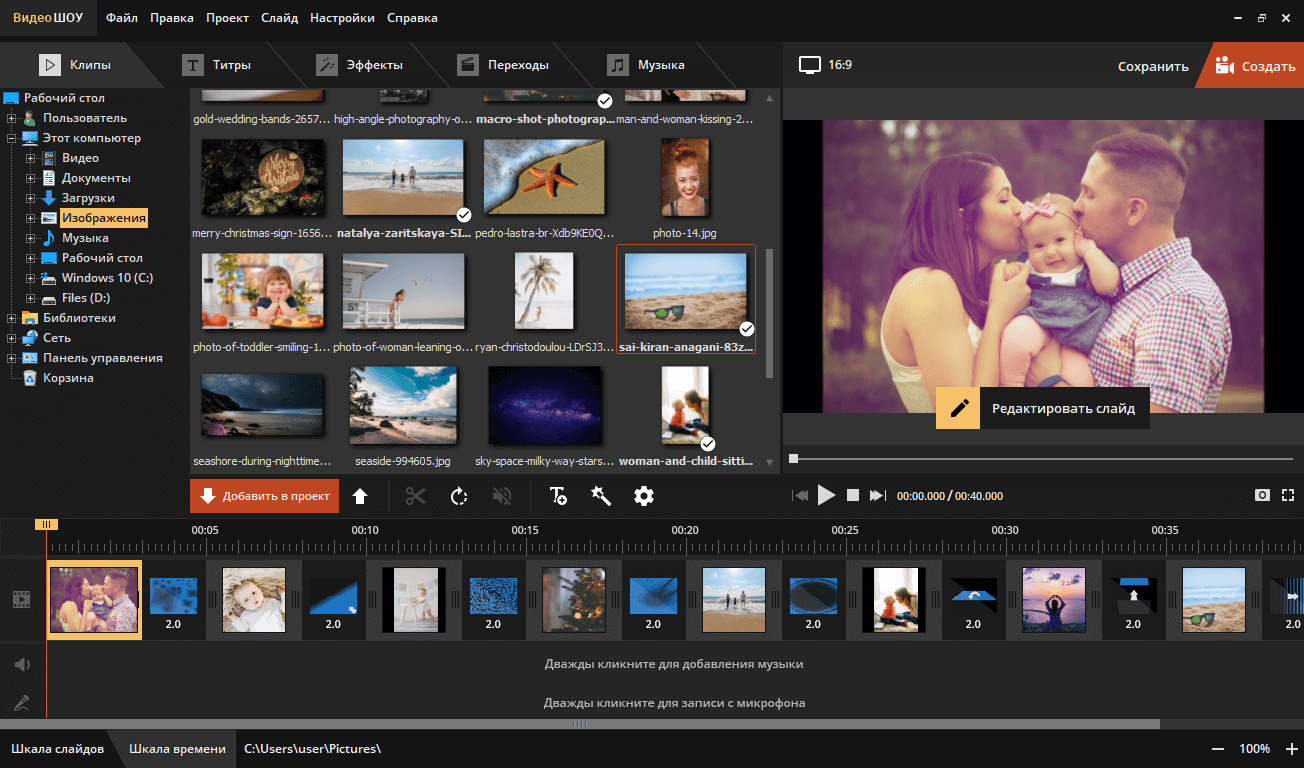Select the photo-14.jpg thumbnail

pyautogui.click(x=686, y=177)
